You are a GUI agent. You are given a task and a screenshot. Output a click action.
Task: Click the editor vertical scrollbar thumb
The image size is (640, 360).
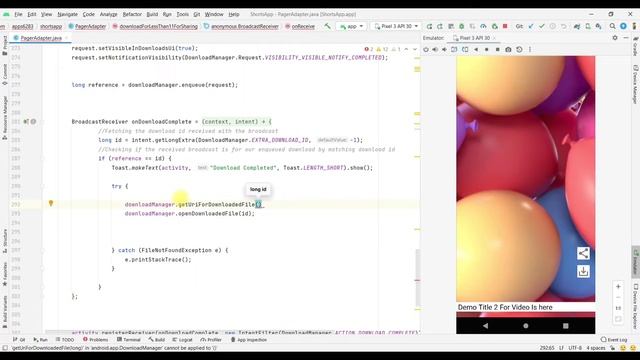418,278
